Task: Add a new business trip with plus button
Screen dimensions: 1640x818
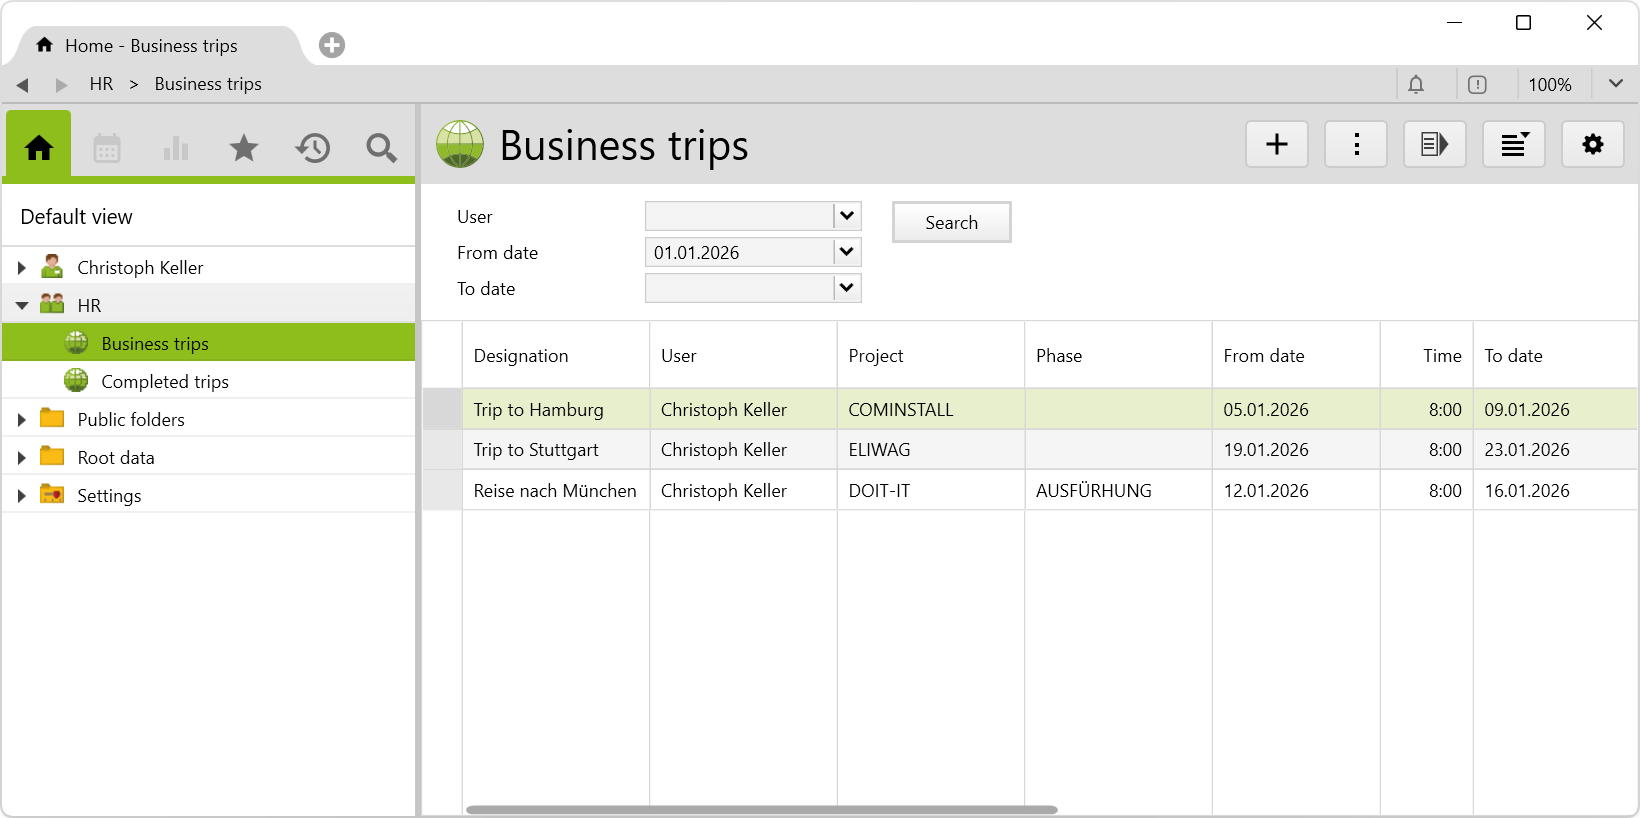Action: 1276,145
